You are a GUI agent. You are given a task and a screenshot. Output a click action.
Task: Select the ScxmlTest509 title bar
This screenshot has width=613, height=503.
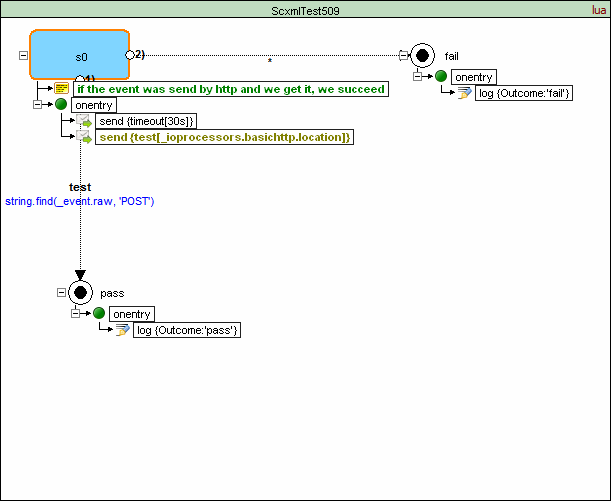tap(305, 9)
